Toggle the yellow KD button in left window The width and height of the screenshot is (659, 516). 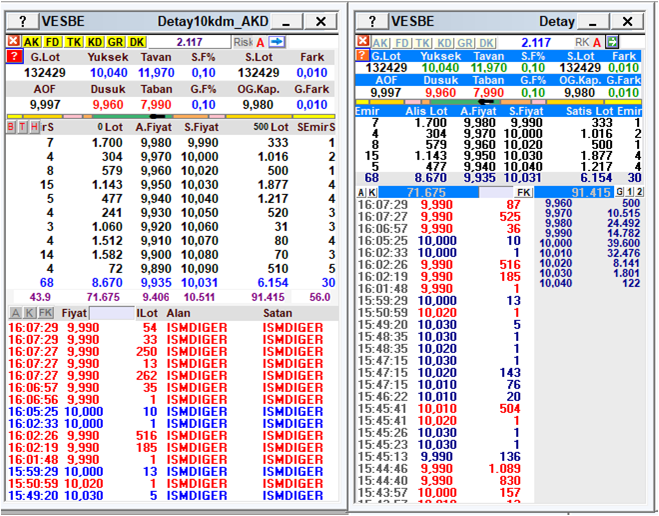click(95, 42)
